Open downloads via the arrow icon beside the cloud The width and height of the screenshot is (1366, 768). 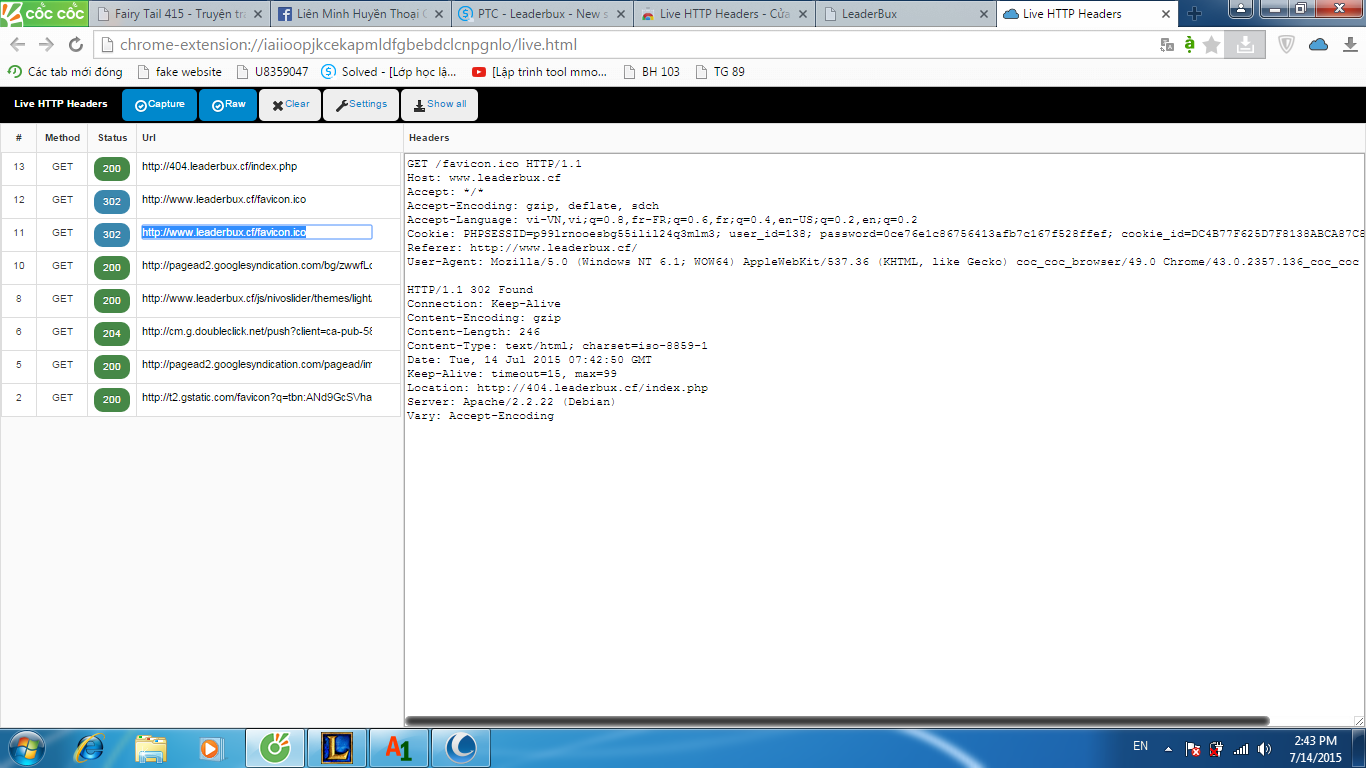click(1348, 45)
